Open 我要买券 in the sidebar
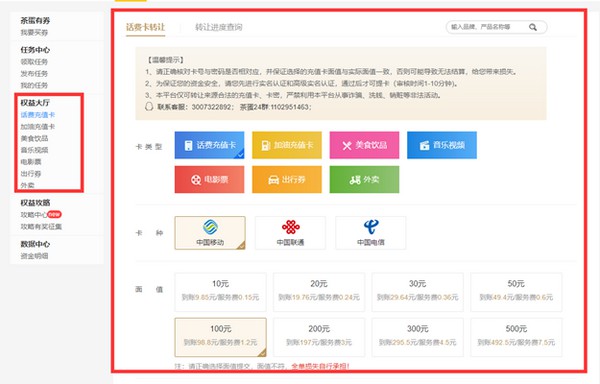Image resolution: width=600 pixels, height=384 pixels. (x=34, y=33)
